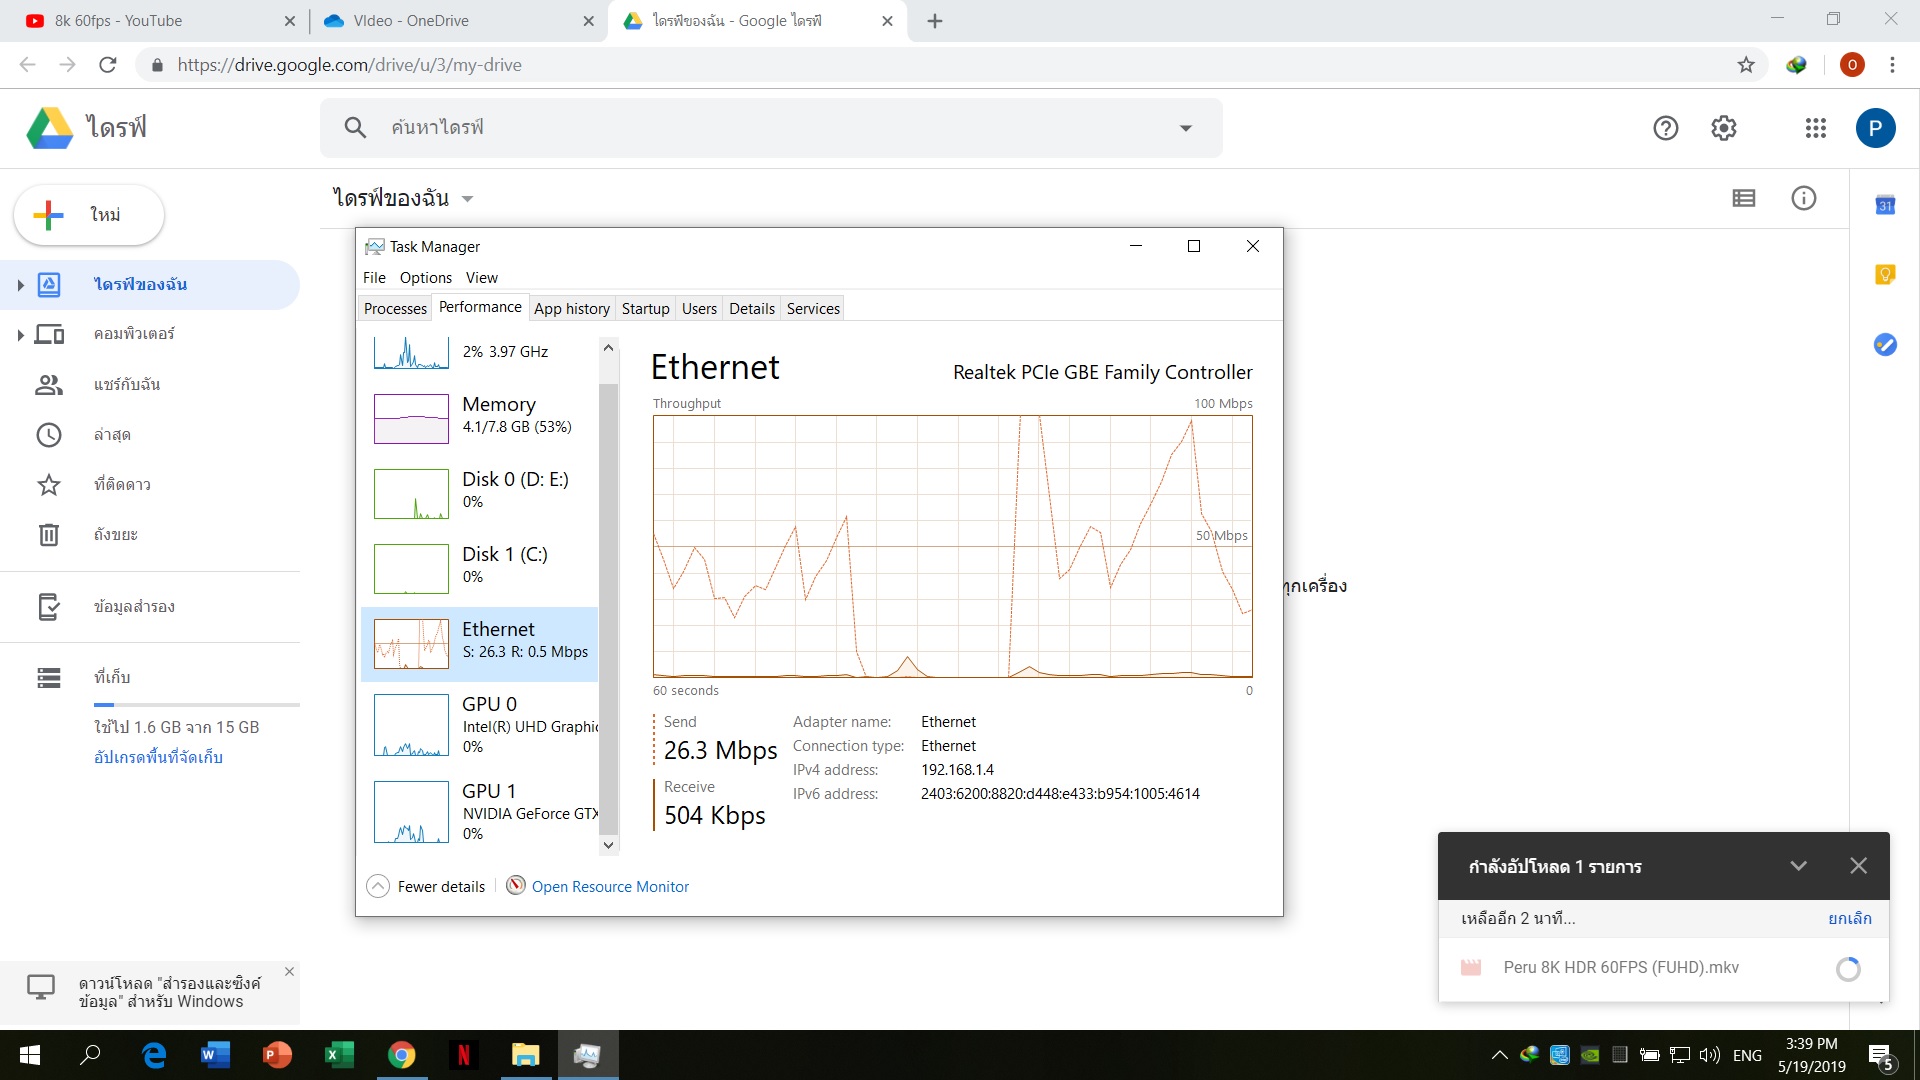Open Chrome's three-dot menu
Screen dimensions: 1920x1080
pyautogui.click(x=1892, y=65)
